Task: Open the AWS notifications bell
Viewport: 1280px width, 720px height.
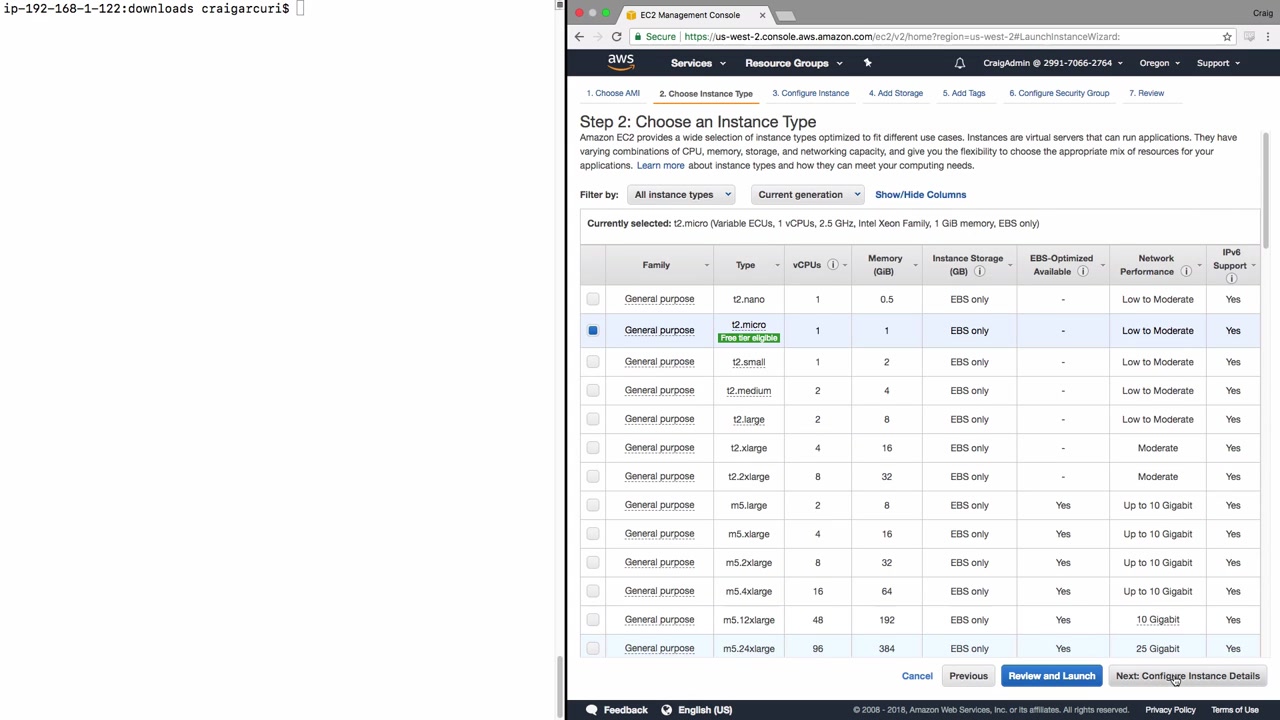Action: (x=960, y=63)
